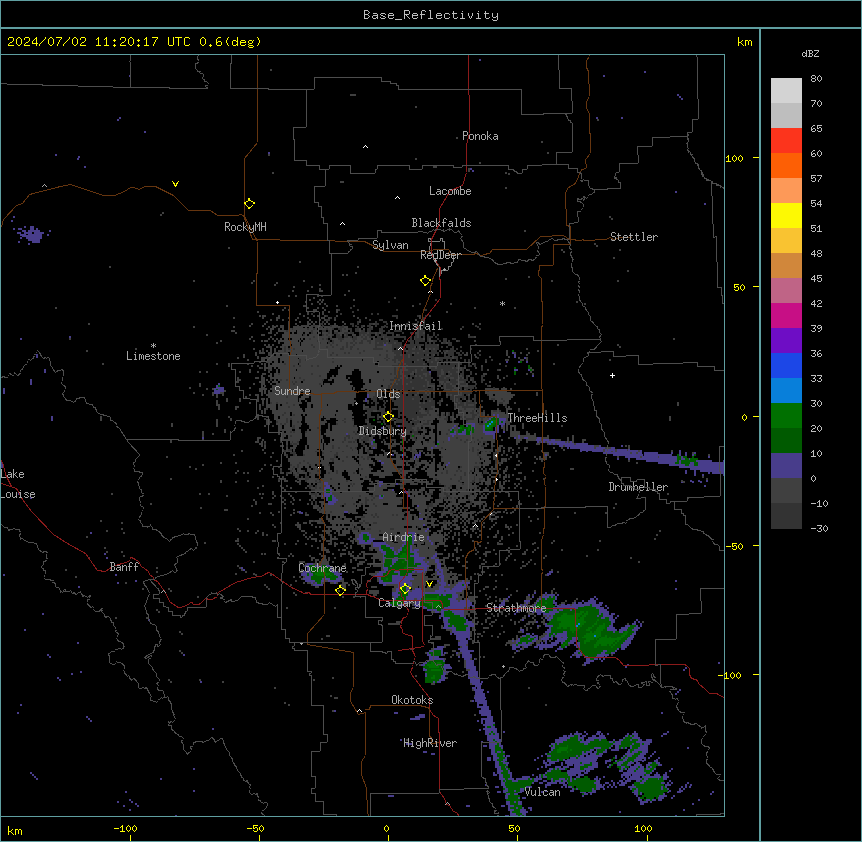Click the Airdrie city label
Image resolution: width=862 pixels, height=842 pixels.
coord(404,537)
